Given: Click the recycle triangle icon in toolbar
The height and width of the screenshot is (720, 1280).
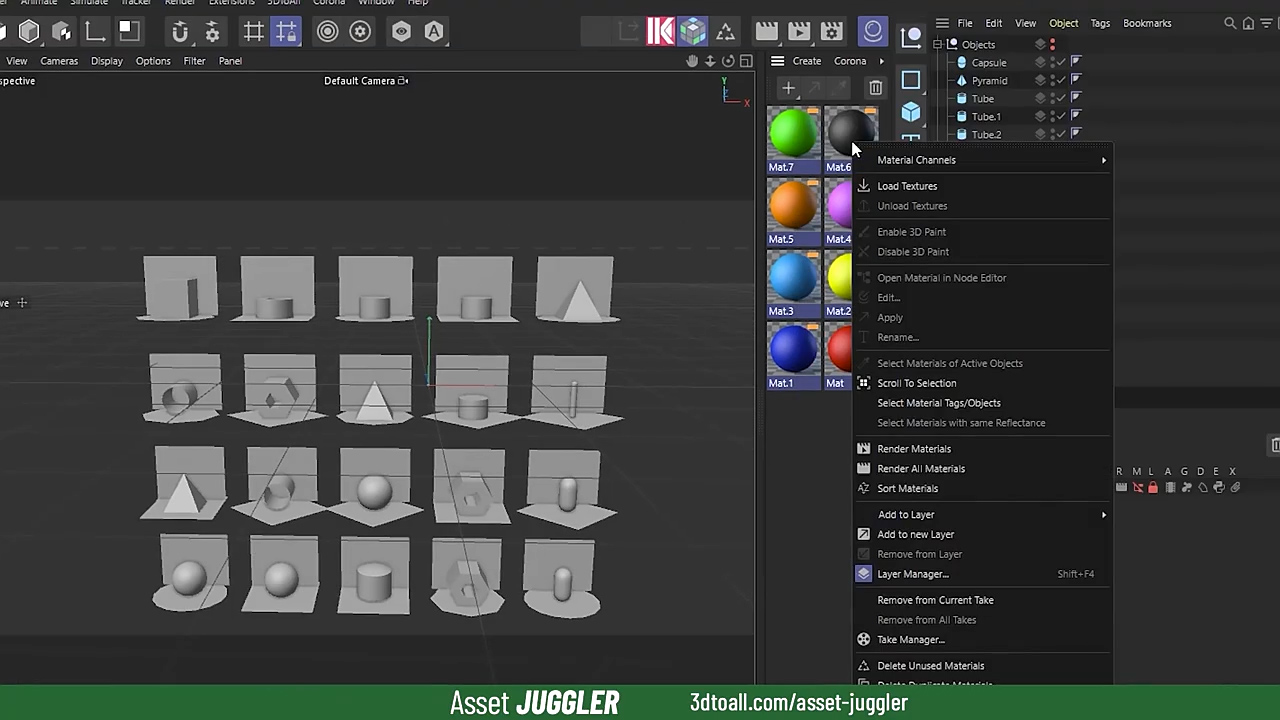Looking at the screenshot, I should point(726,32).
